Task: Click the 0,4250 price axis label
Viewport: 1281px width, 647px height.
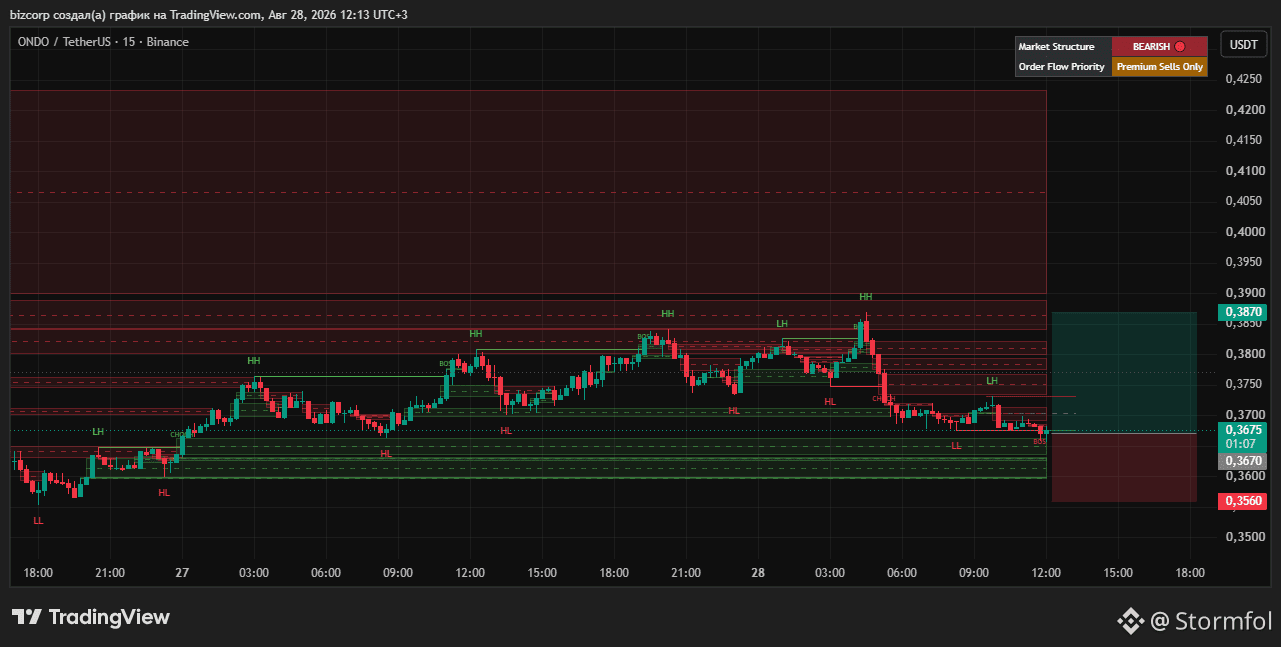Action: click(x=1245, y=78)
